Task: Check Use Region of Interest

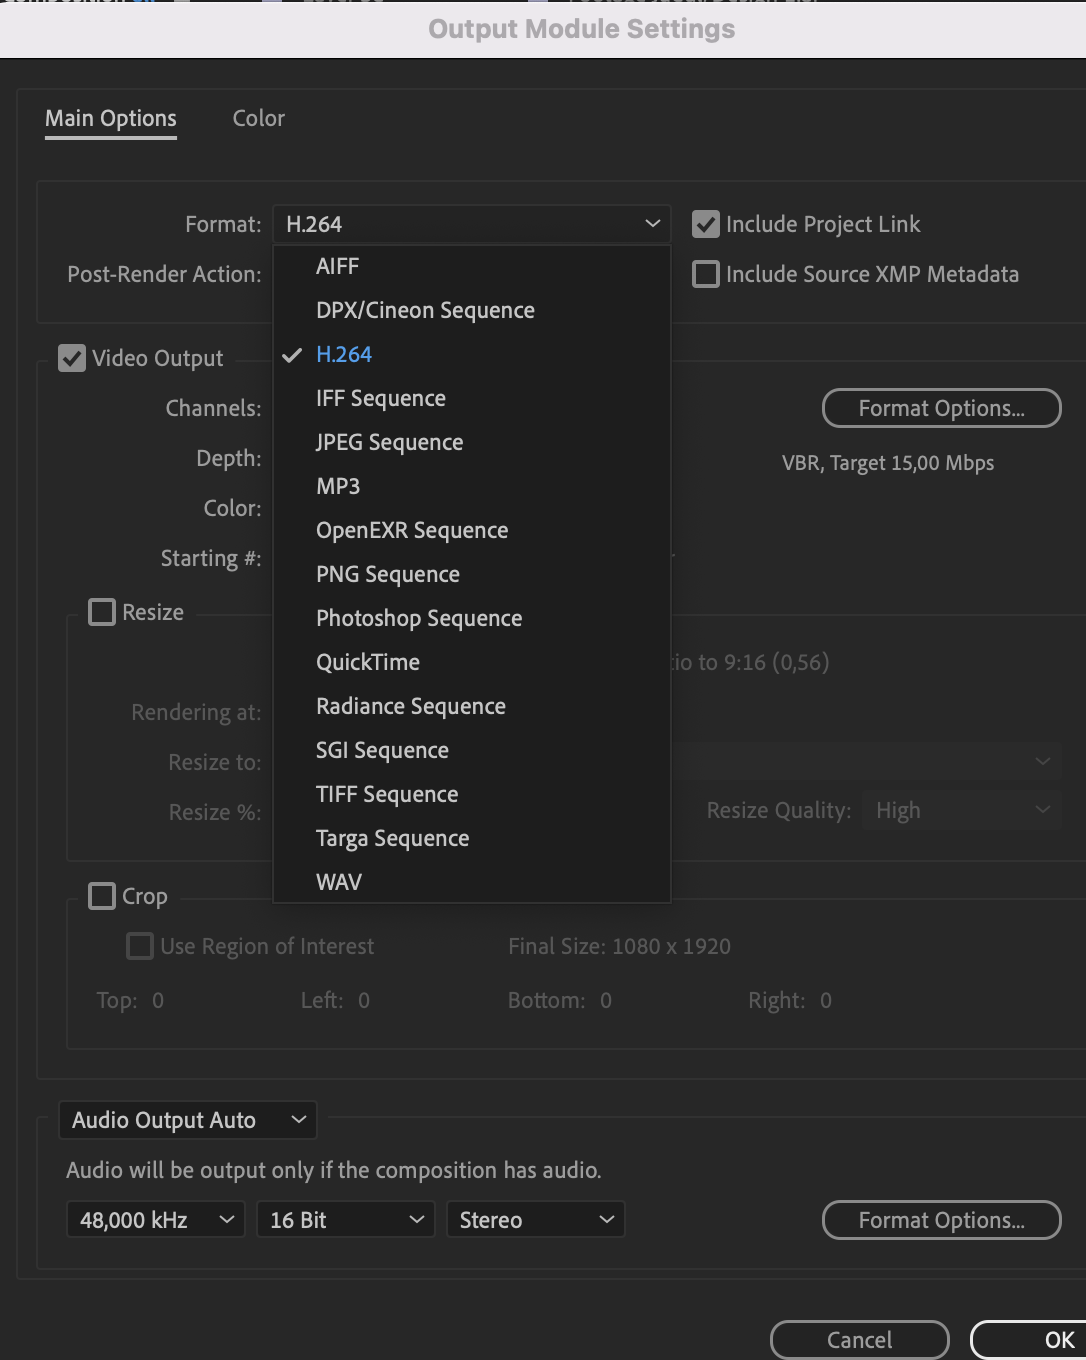Action: tap(139, 946)
